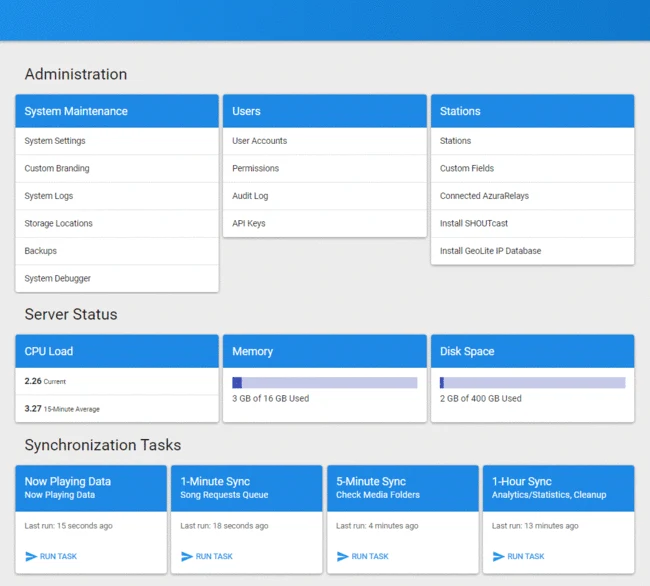
Task: Click the Disk Space card header
Action: [x=533, y=351]
